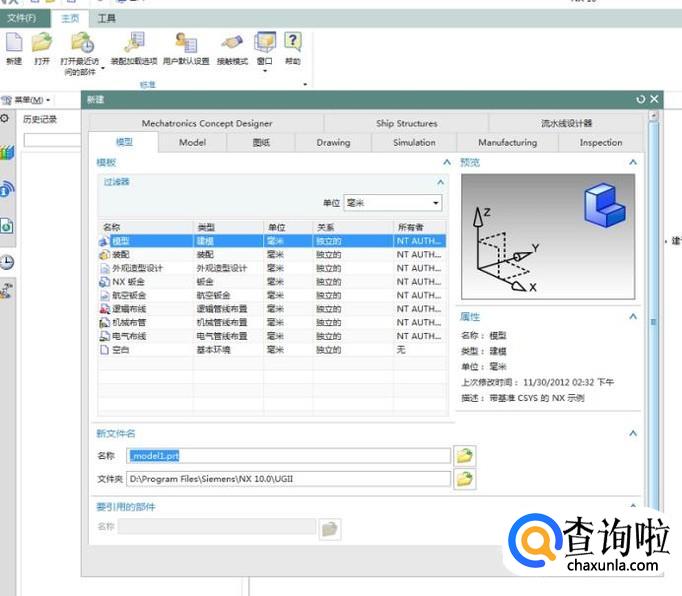Screen dimensions: 682x596
Task: Sort by the 所有者 column header
Action: click(420, 227)
